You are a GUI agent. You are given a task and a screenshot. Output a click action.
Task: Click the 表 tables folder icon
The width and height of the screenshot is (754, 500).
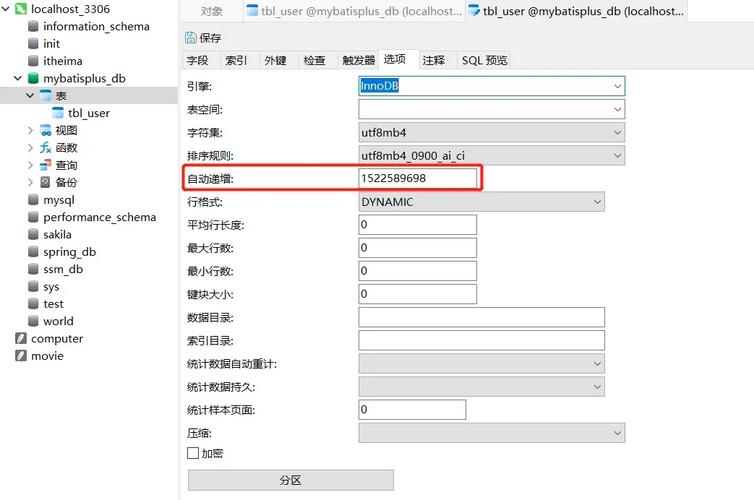point(46,95)
